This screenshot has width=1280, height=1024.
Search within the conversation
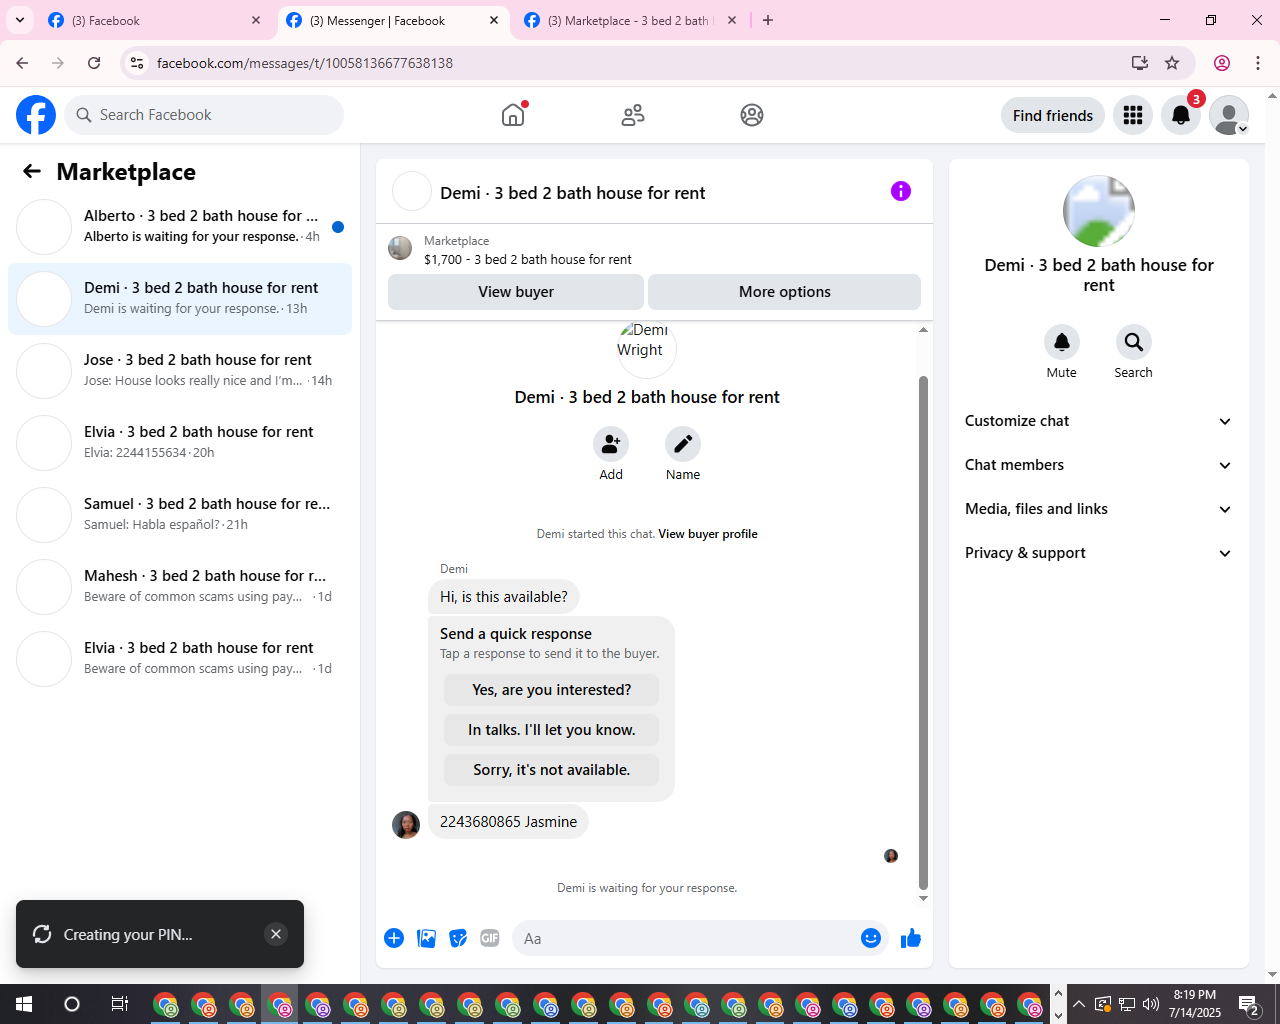click(x=1134, y=342)
